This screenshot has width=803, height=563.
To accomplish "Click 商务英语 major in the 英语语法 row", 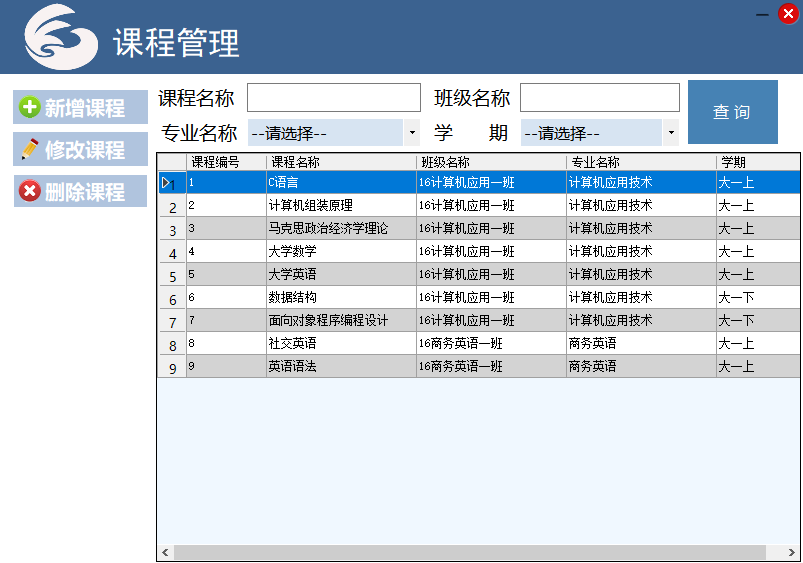I will (x=641, y=367).
